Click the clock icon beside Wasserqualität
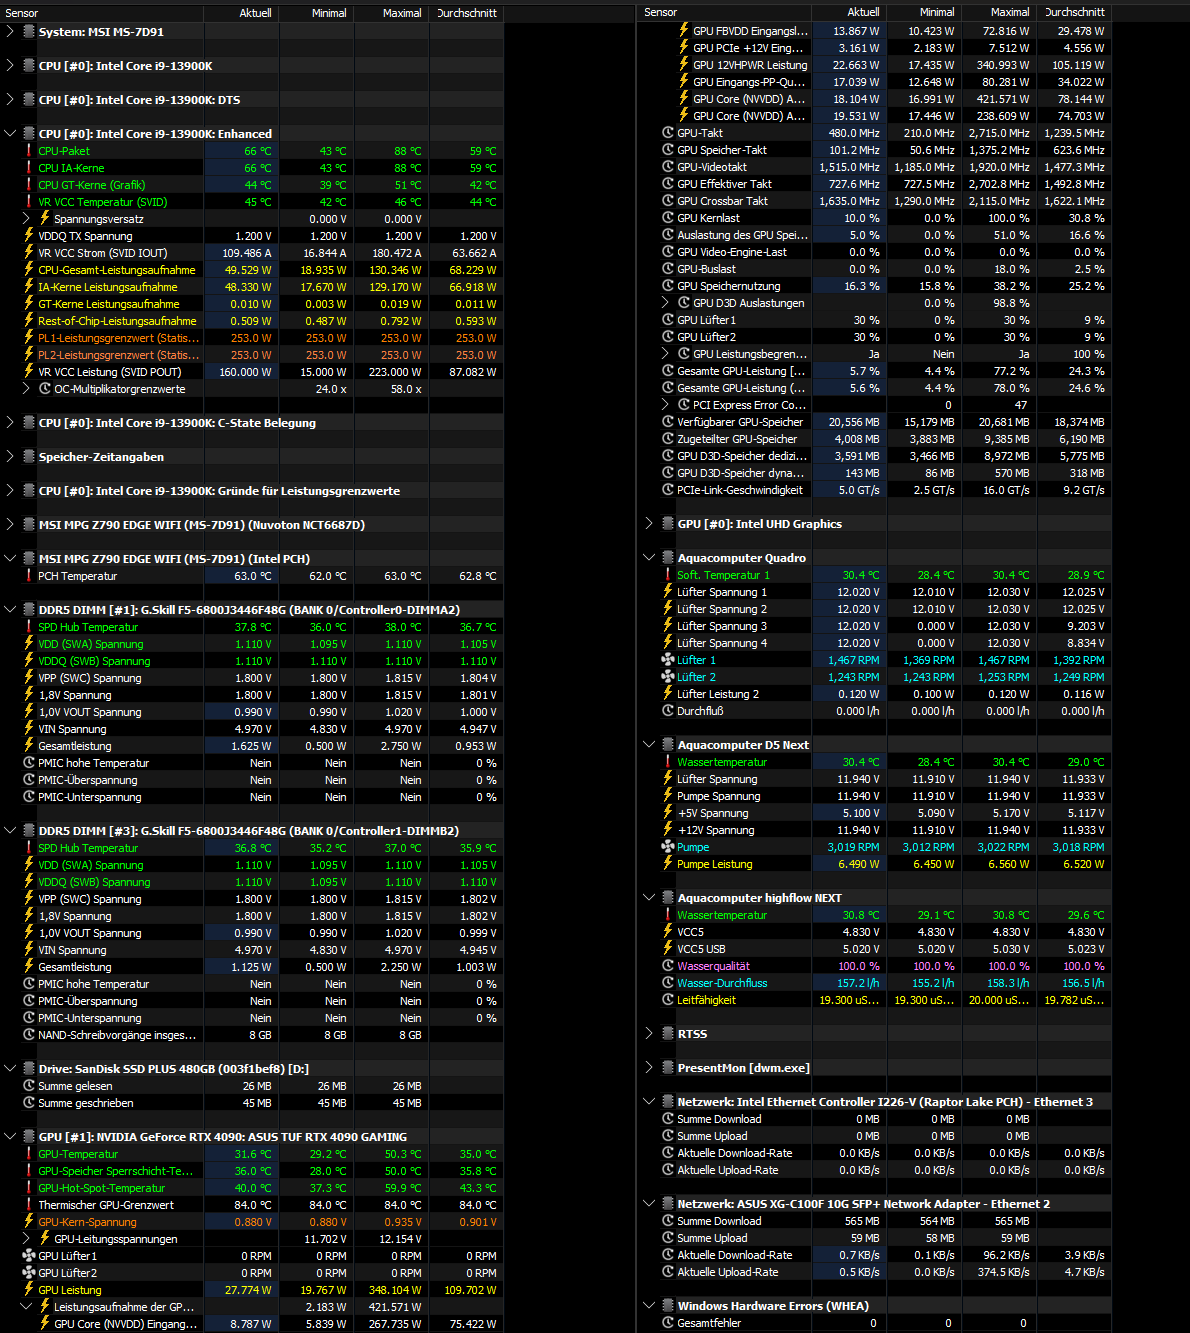The image size is (1190, 1333). [x=668, y=966]
